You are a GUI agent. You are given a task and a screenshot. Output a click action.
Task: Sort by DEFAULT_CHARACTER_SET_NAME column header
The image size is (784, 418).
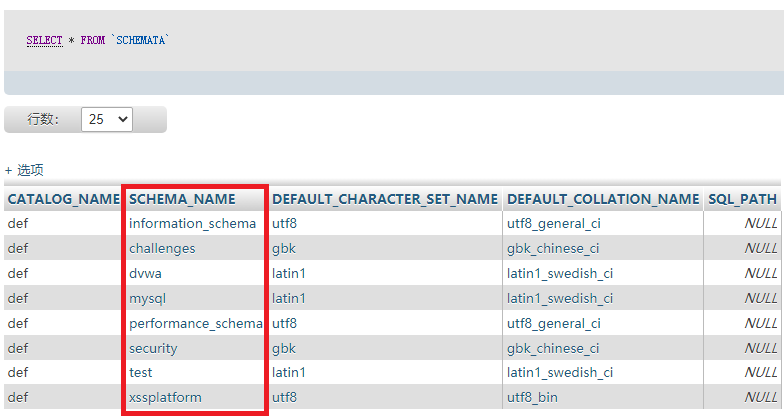[x=384, y=199]
